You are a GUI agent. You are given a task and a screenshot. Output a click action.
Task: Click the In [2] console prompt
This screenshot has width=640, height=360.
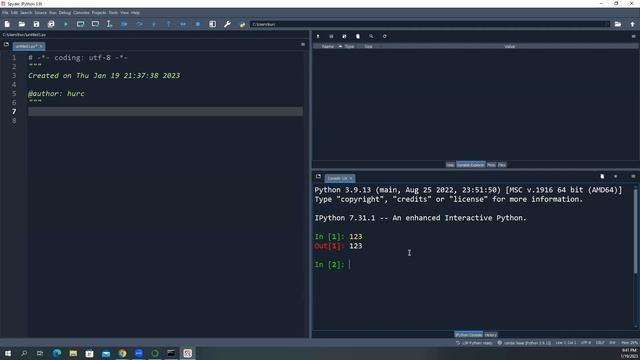click(329, 264)
